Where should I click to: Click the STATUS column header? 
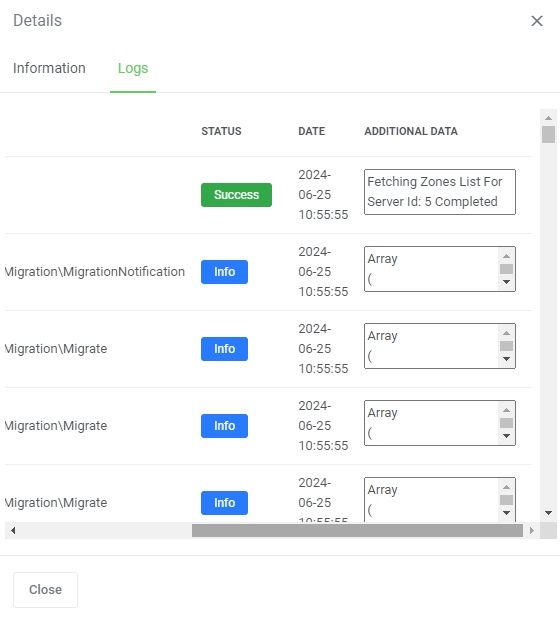(221, 131)
